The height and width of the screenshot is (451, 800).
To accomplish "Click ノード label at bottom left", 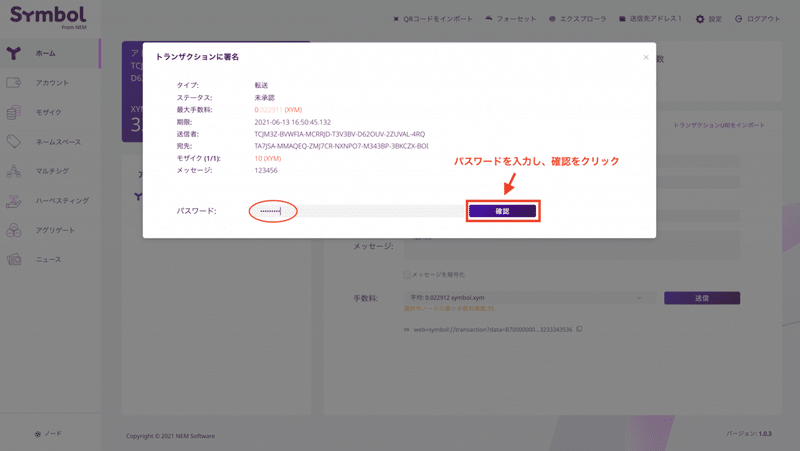I will [x=53, y=434].
